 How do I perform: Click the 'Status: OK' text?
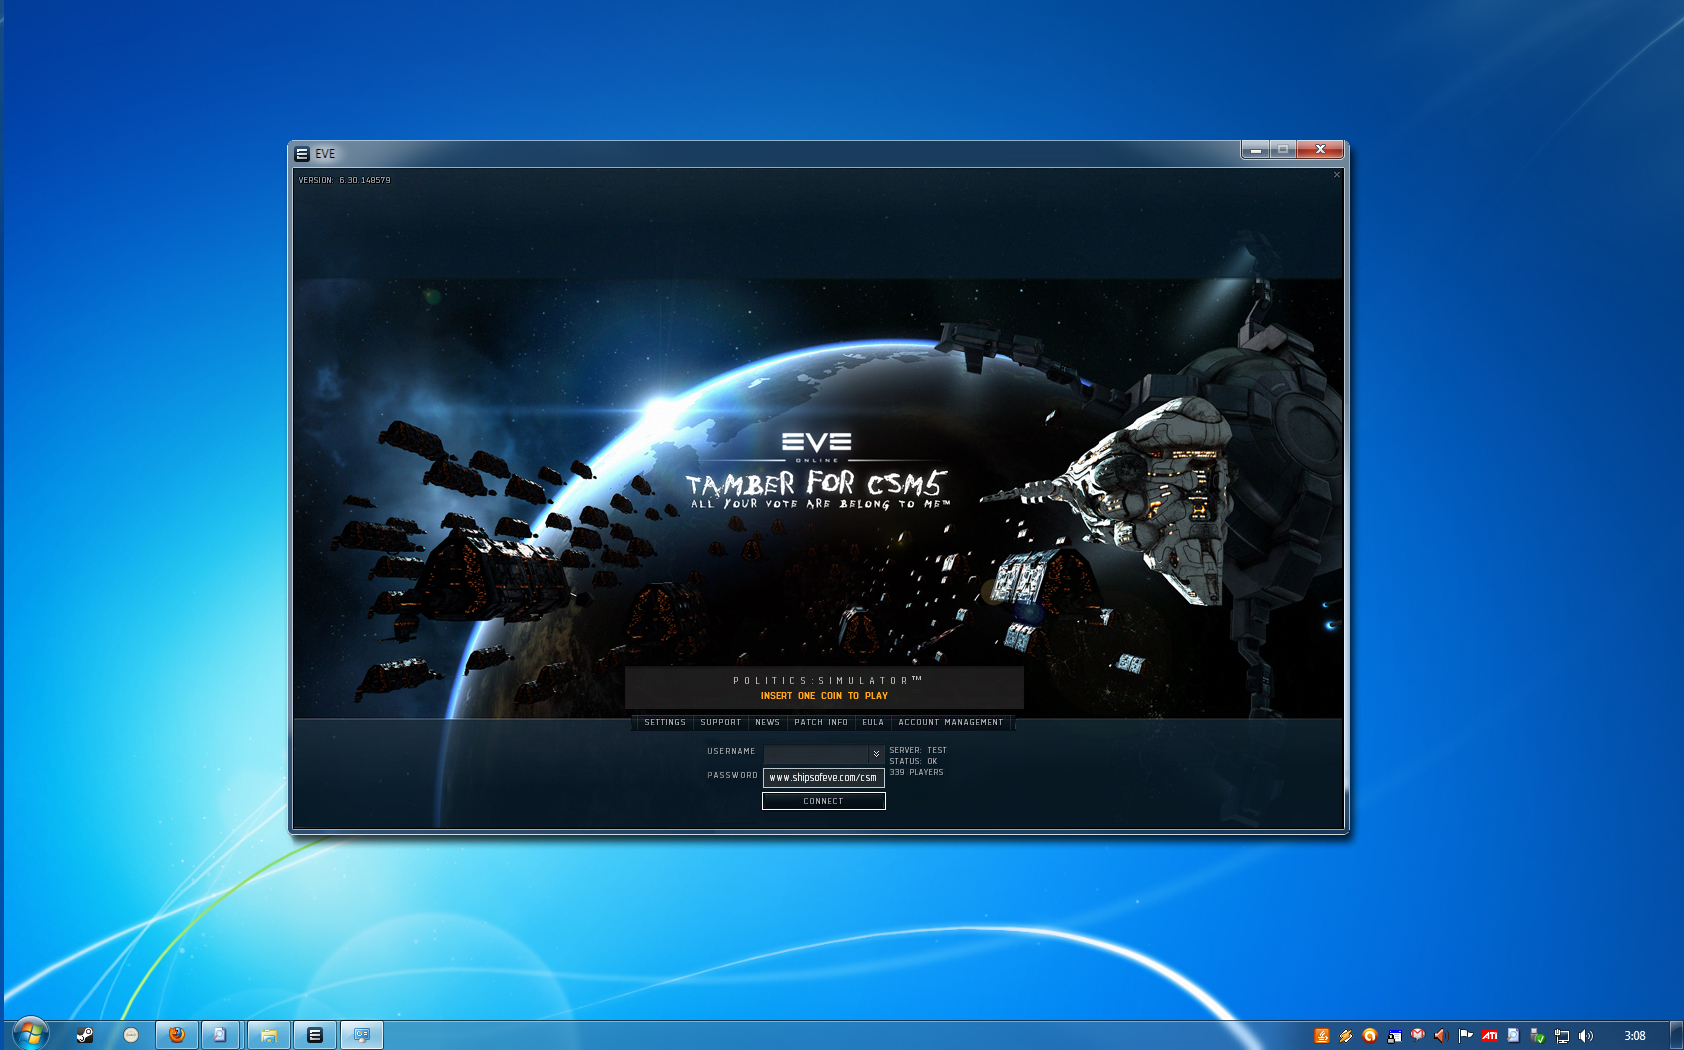913,761
